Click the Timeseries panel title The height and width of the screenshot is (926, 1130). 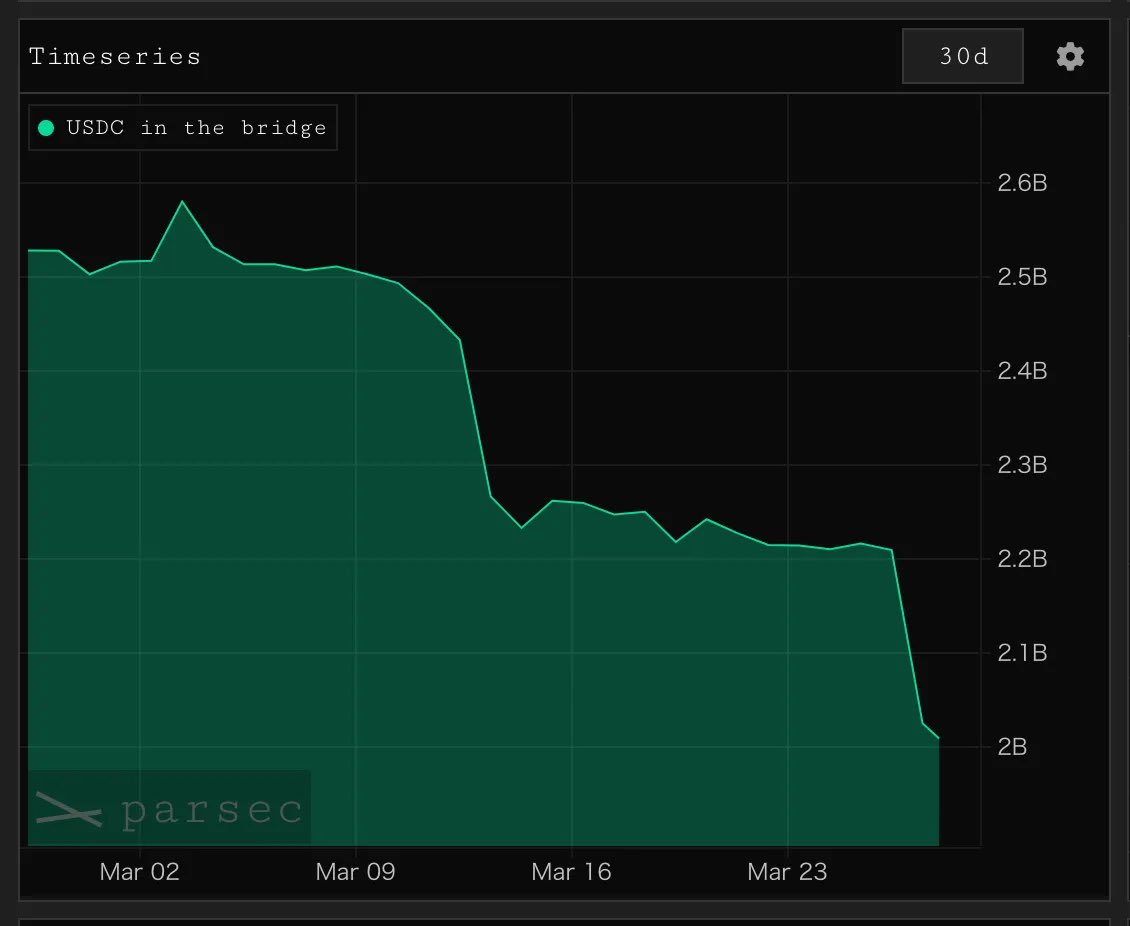tap(115, 56)
